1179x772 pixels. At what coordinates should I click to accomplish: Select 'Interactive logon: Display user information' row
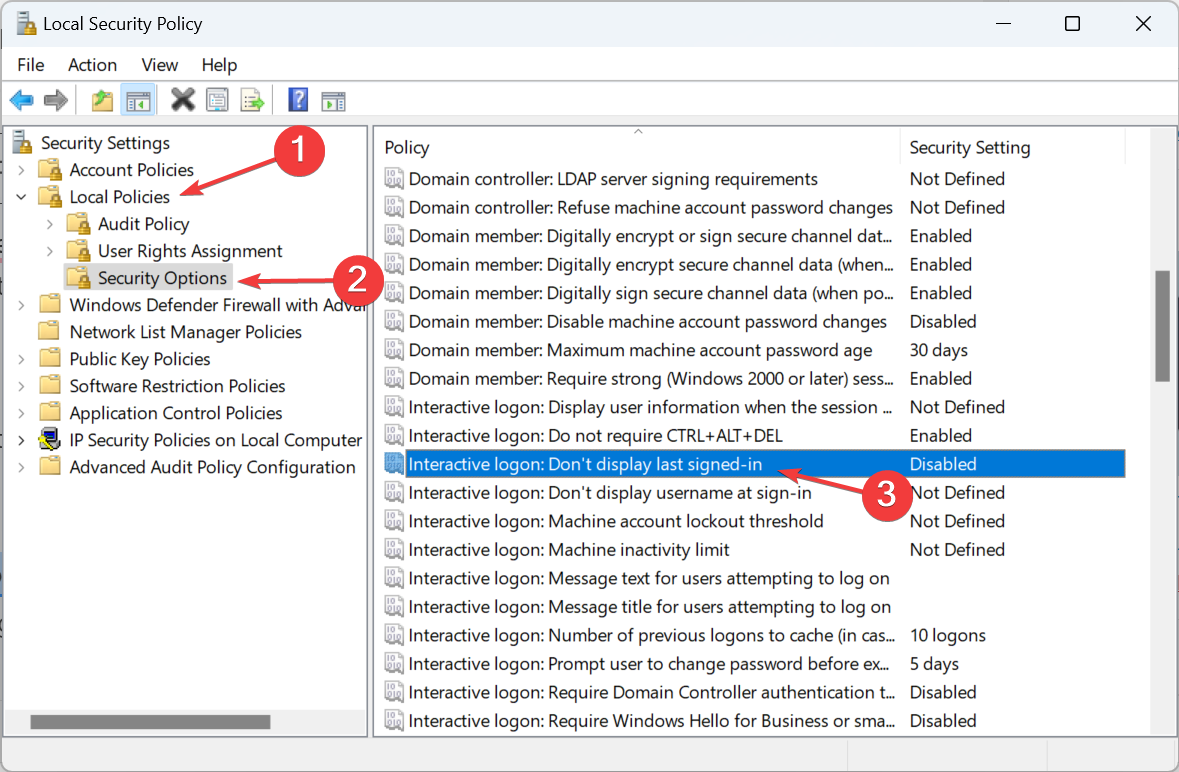click(754, 407)
